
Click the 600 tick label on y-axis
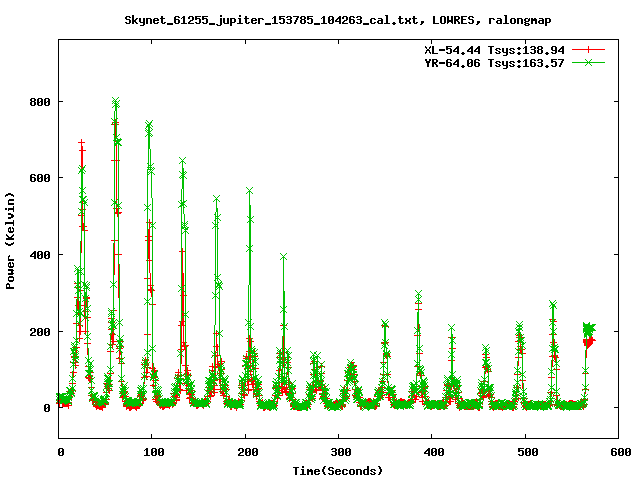(x=40, y=178)
